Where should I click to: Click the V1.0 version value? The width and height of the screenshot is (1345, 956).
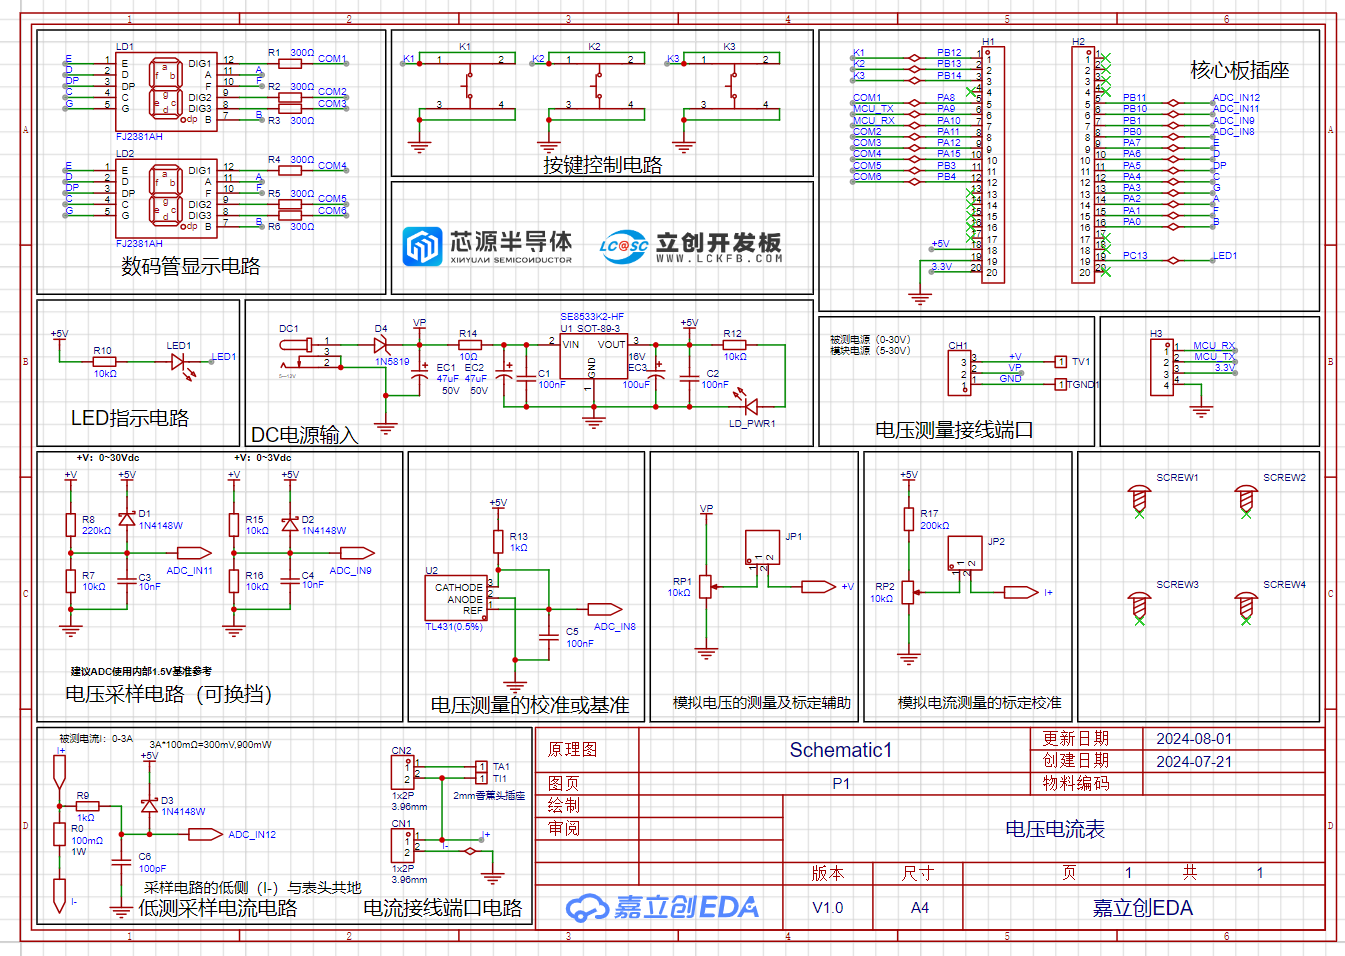[x=828, y=908]
